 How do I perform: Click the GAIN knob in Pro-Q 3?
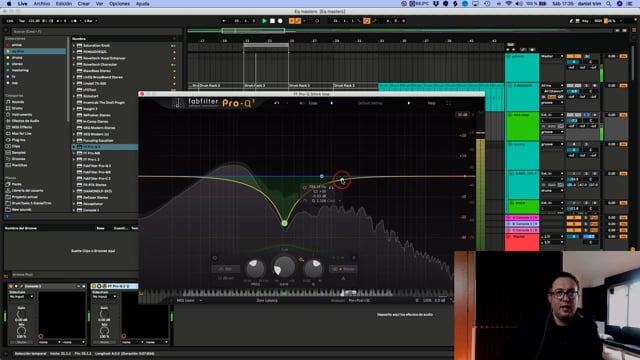[x=284, y=267]
